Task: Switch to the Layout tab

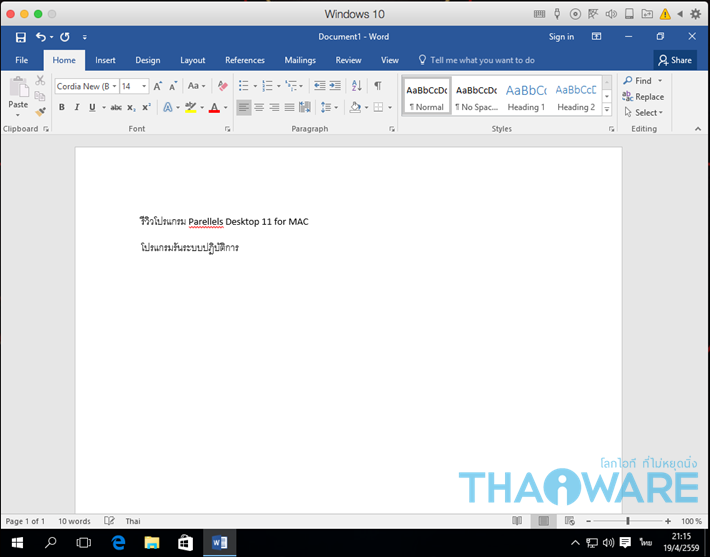Action: (x=192, y=60)
